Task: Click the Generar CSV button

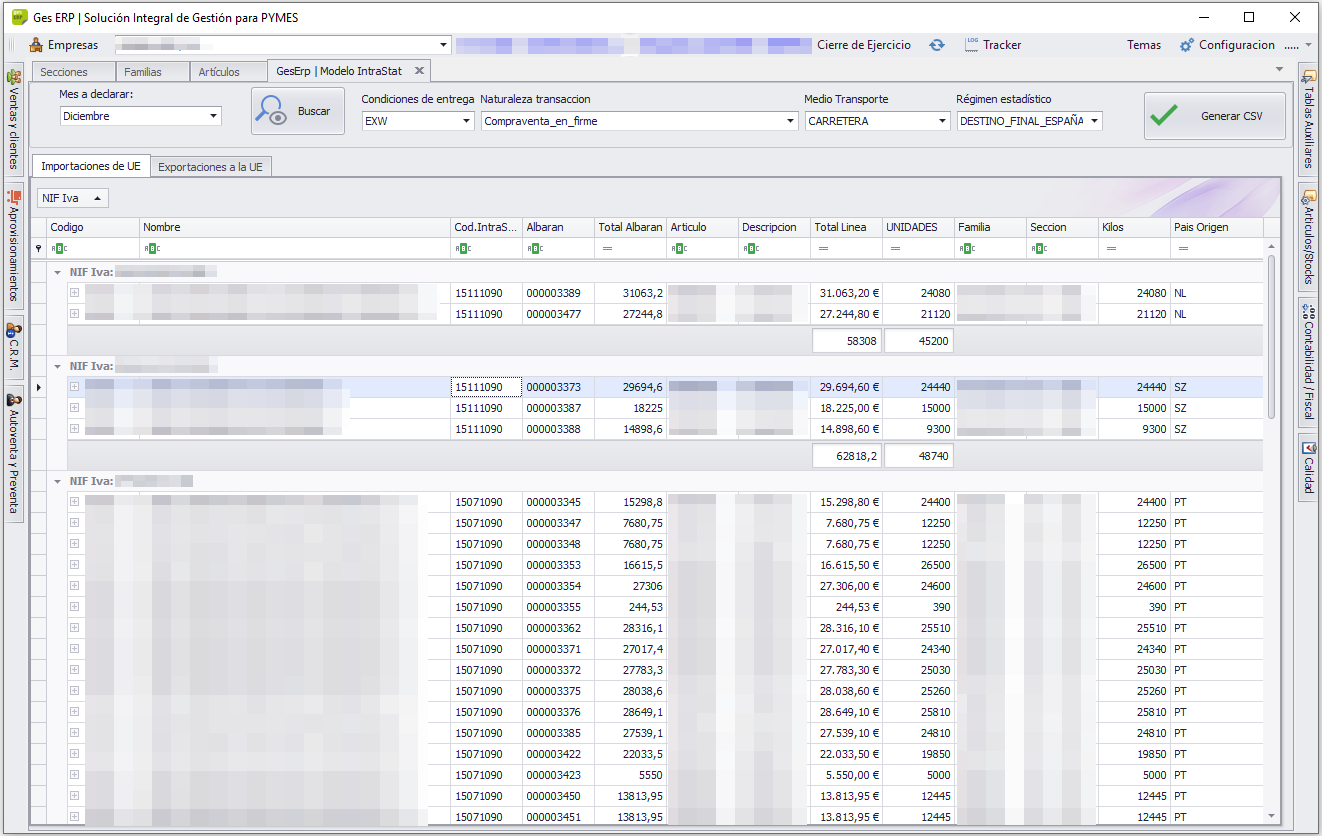Action: click(x=1214, y=117)
